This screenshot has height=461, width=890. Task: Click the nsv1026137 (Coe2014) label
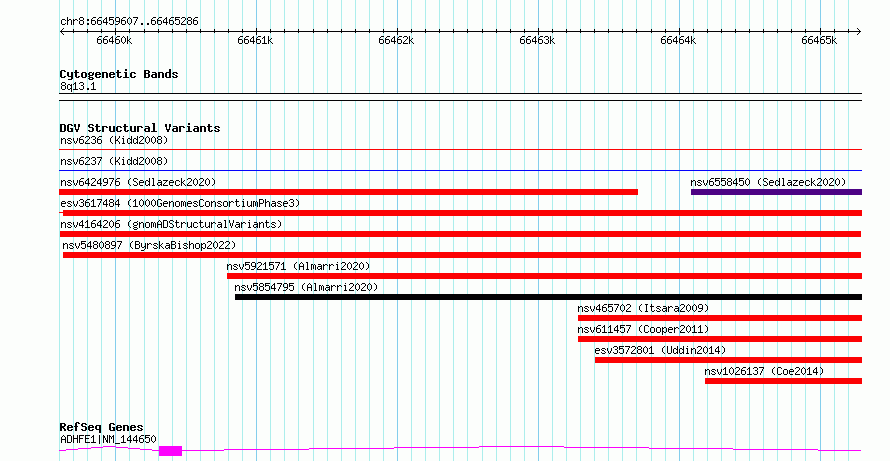click(764, 371)
